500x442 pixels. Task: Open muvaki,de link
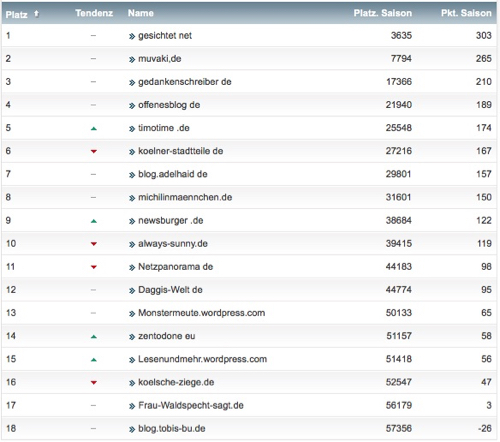(160, 59)
